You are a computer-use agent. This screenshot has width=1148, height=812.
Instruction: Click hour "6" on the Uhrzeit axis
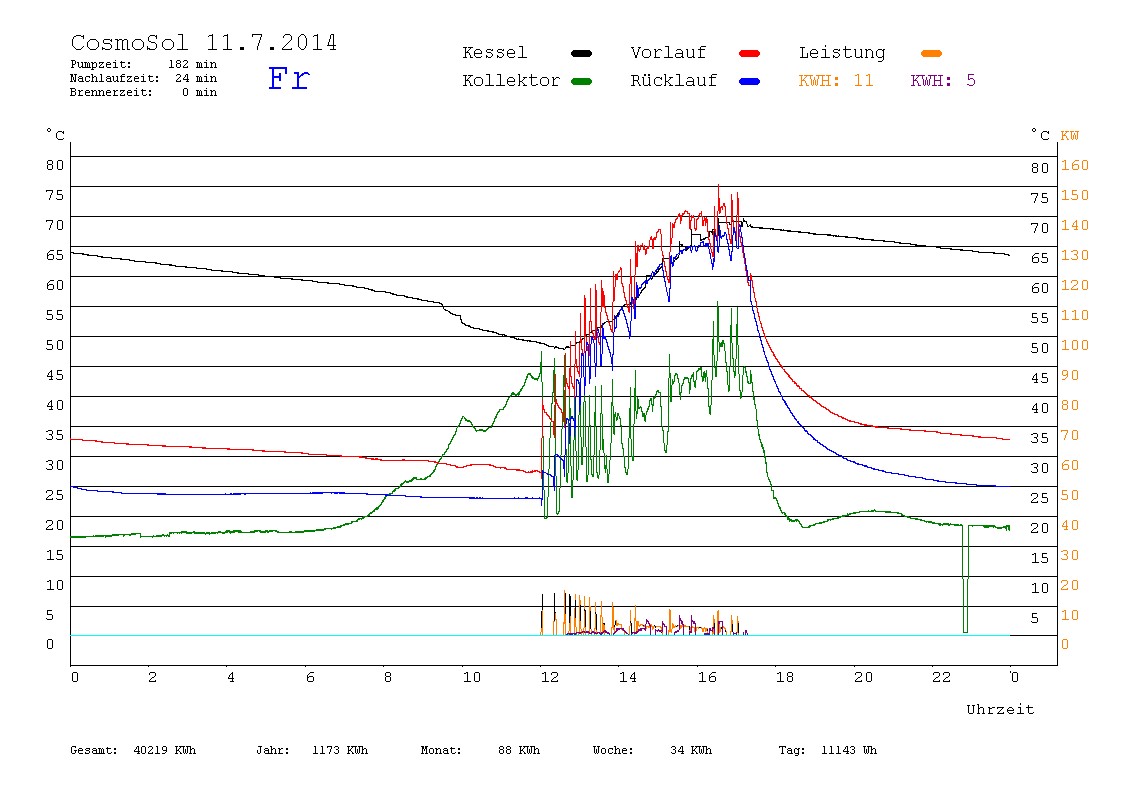310,677
